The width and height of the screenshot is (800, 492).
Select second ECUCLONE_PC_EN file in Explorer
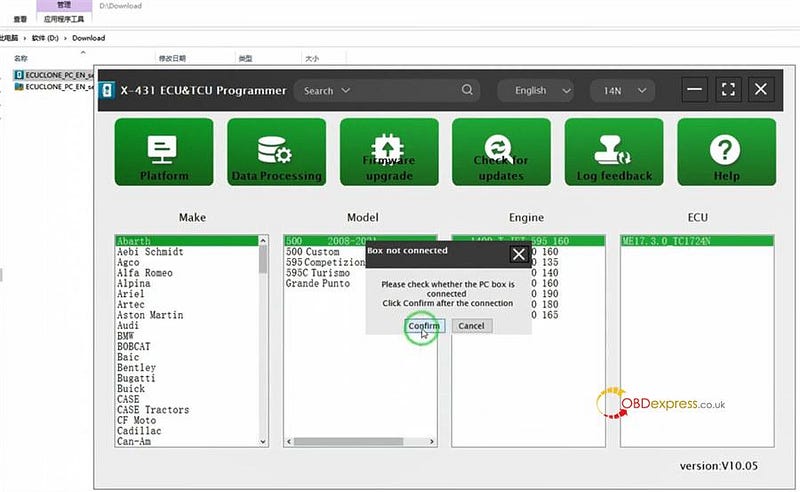pos(54,87)
